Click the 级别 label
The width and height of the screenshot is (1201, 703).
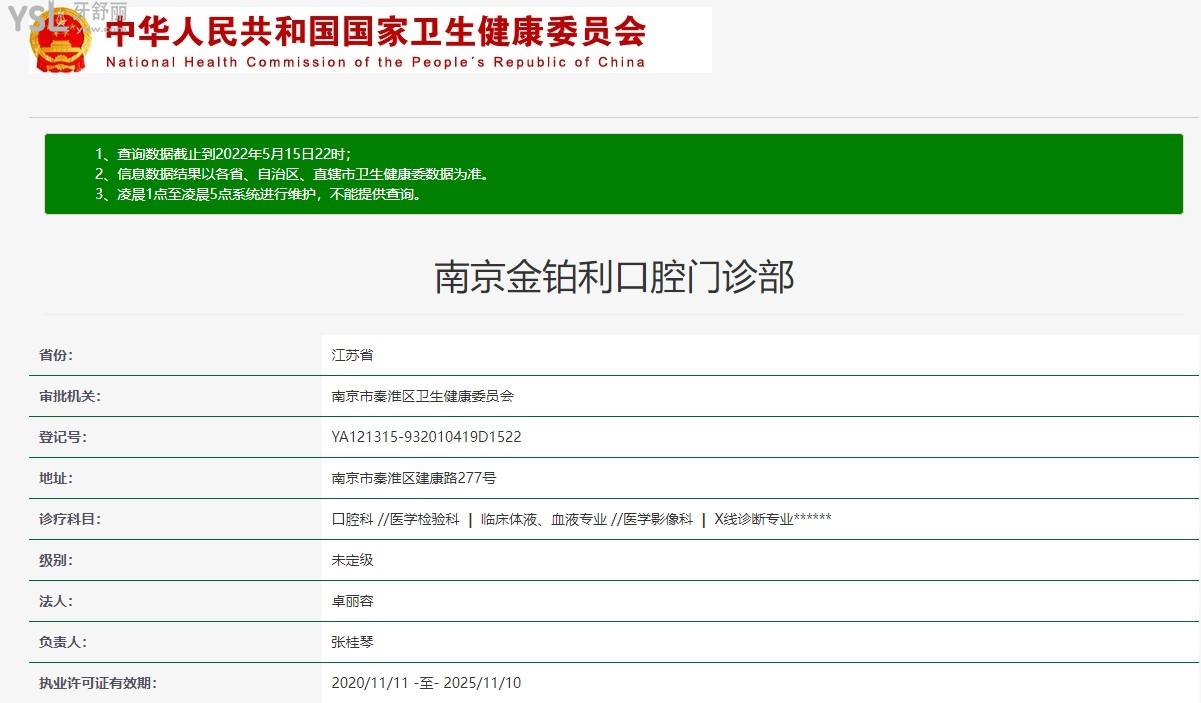pos(56,560)
